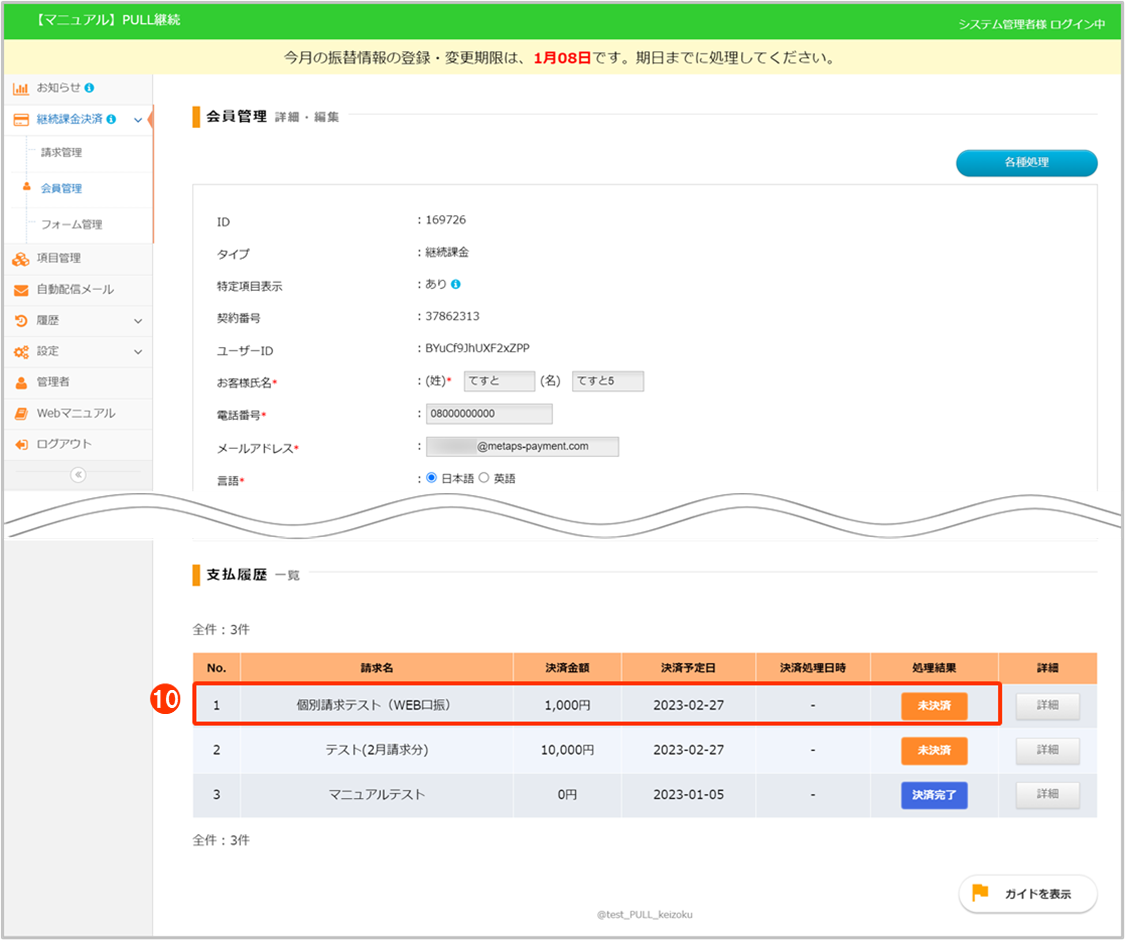This screenshot has height=940, width=1125.
Task: Collapse the 継続課金決済 menu chevron
Action: (x=138, y=120)
